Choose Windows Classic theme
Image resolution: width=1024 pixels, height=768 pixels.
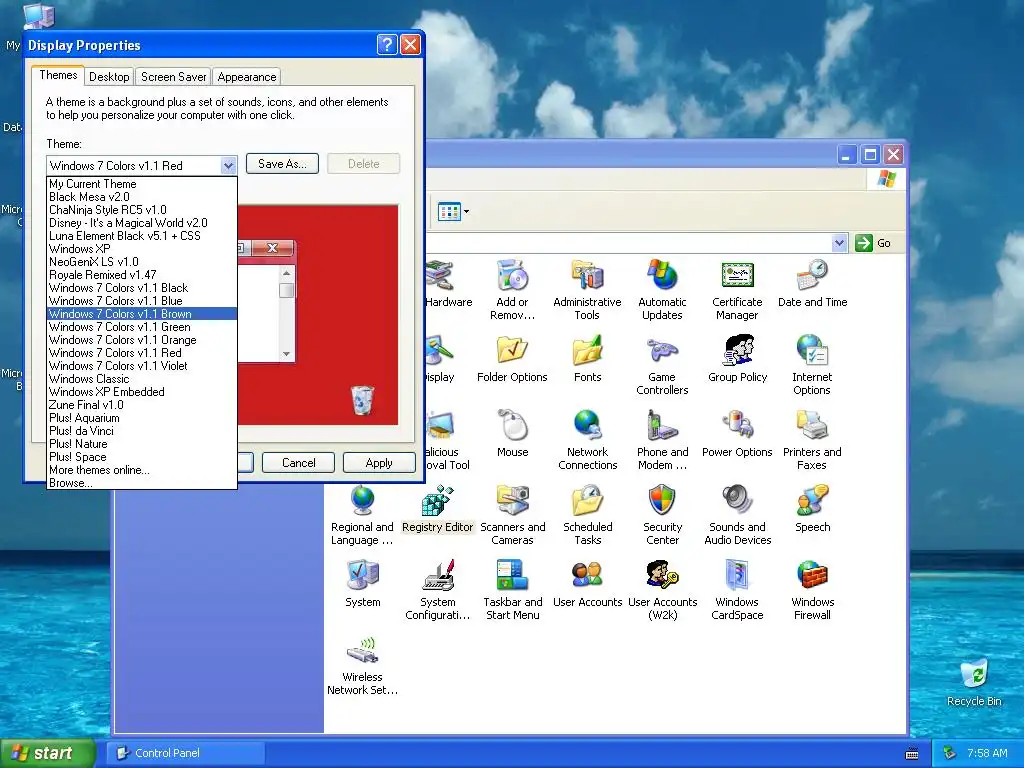[x=142, y=379]
